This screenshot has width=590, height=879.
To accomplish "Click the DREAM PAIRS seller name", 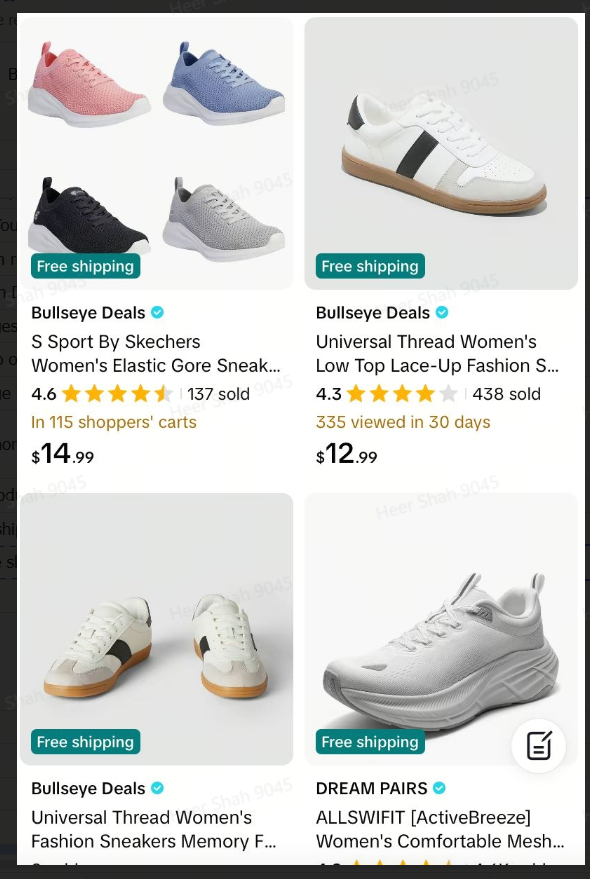I will click(371, 788).
